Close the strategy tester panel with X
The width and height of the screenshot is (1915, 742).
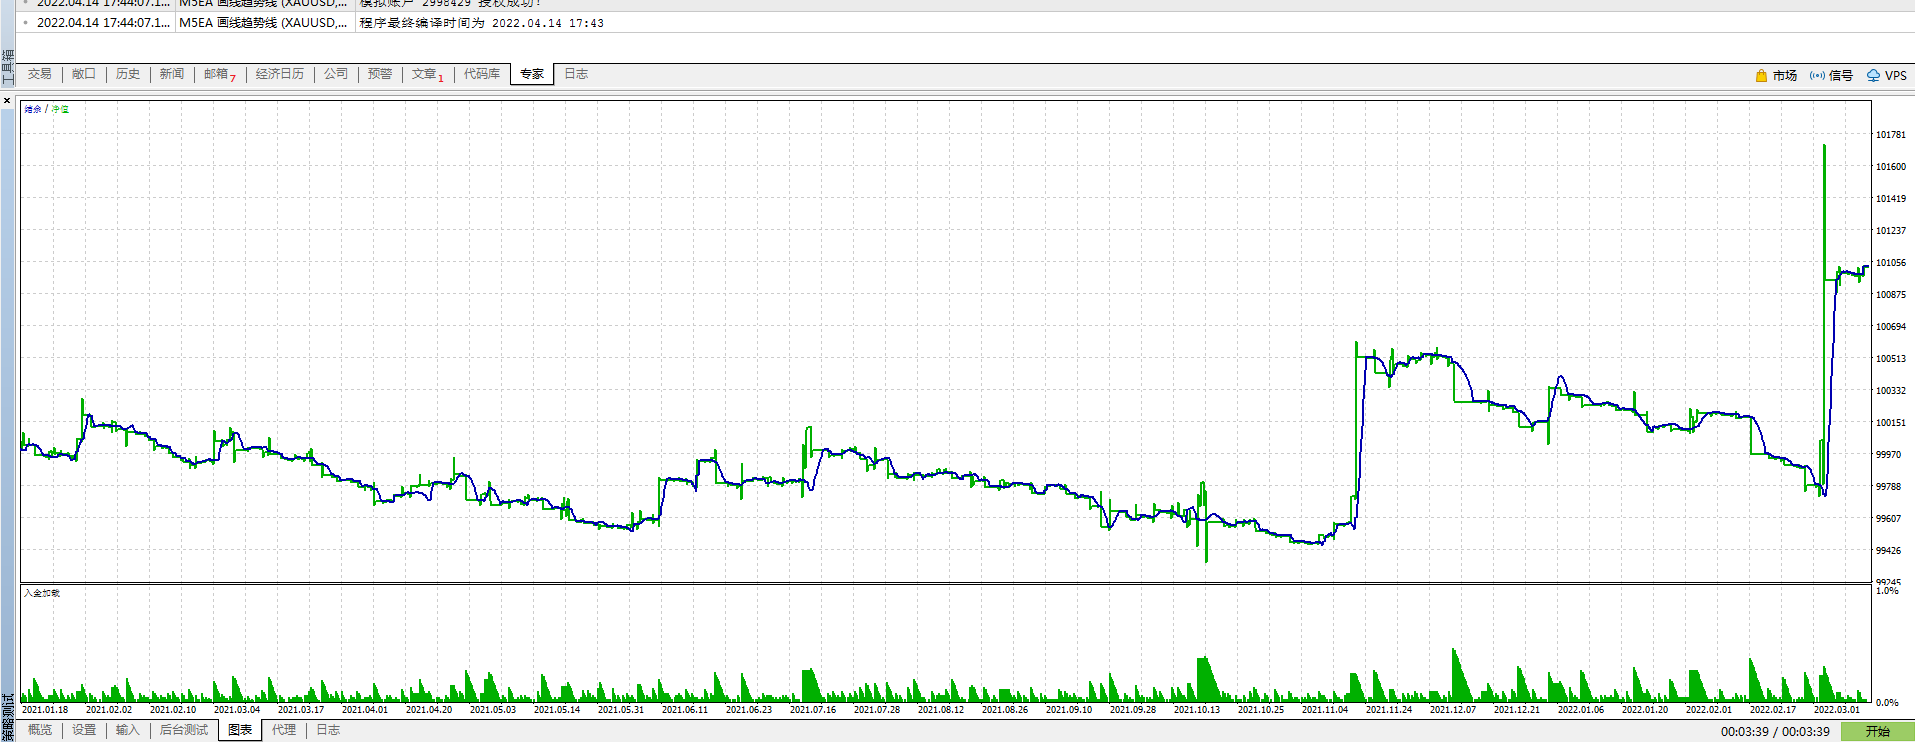(x=7, y=100)
